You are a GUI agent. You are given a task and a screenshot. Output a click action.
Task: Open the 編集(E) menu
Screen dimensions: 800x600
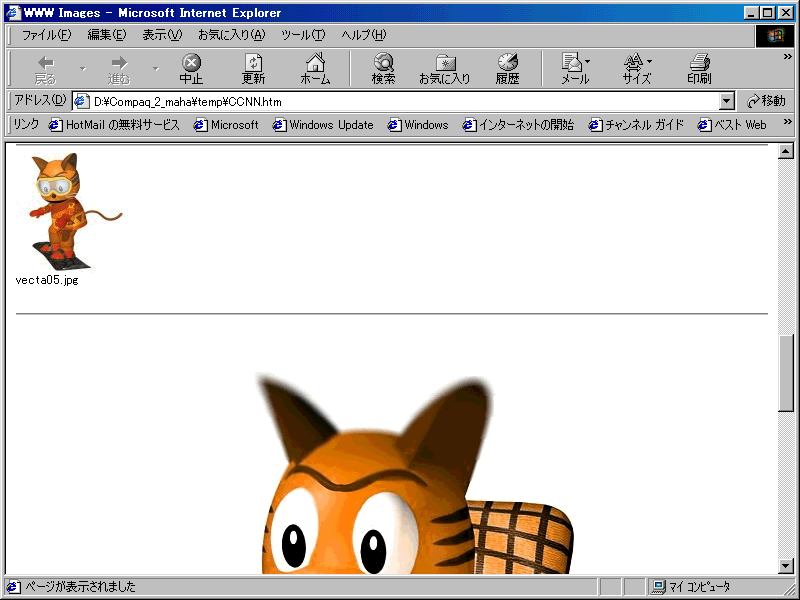coord(106,35)
